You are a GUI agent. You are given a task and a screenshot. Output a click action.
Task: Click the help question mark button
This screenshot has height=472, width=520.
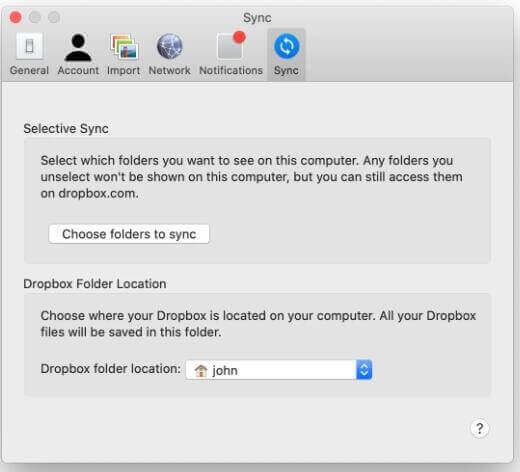[479, 428]
